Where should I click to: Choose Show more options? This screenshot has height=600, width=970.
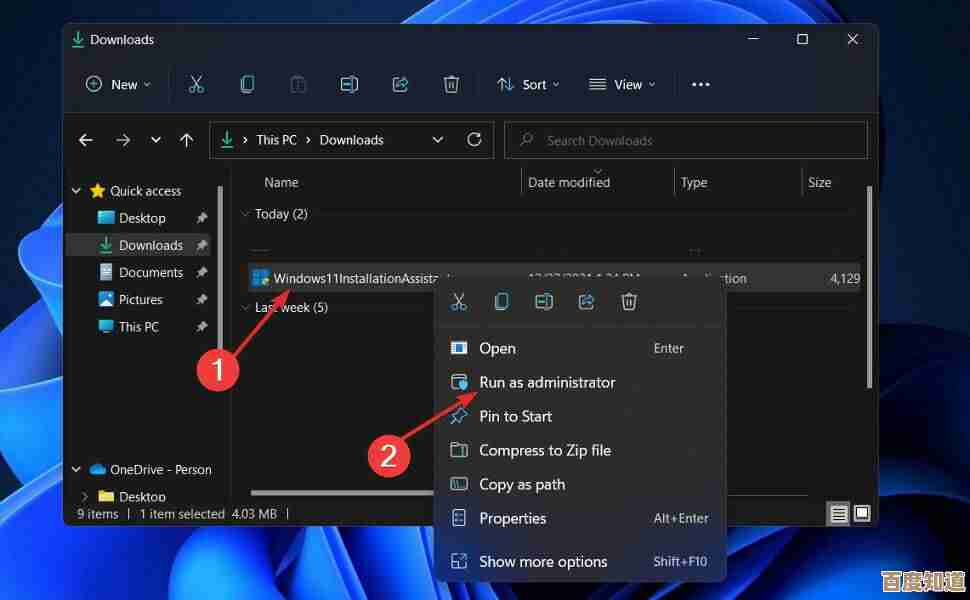pos(543,562)
